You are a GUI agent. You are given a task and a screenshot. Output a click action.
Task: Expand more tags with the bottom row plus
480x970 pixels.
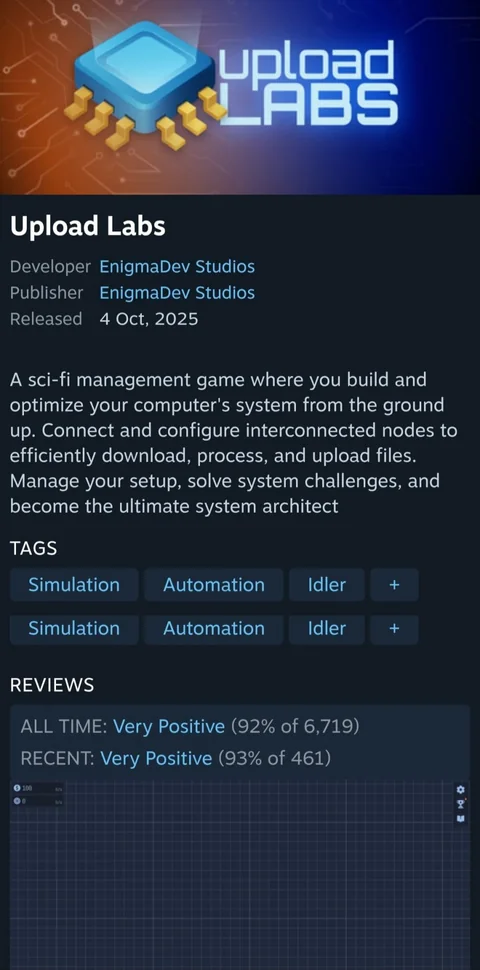[394, 629]
